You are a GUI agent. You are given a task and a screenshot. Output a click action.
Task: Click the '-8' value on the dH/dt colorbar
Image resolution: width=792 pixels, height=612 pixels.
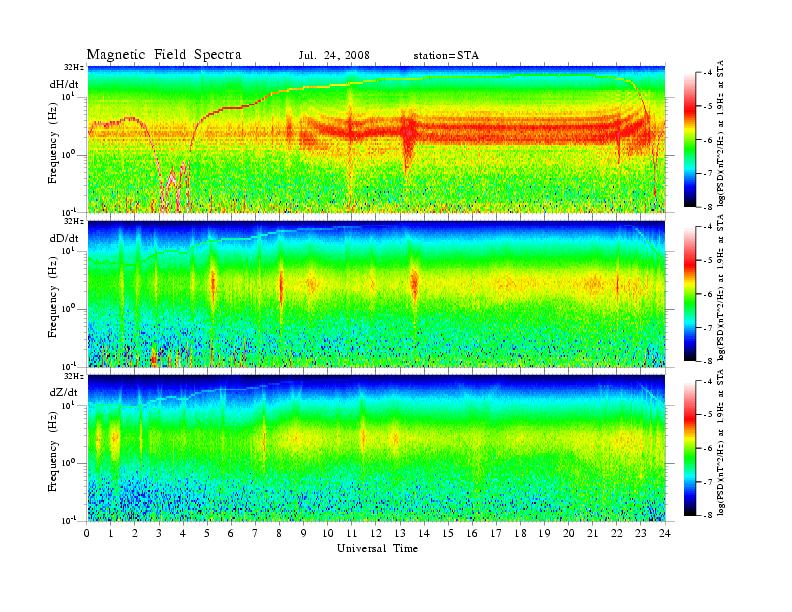coord(708,207)
